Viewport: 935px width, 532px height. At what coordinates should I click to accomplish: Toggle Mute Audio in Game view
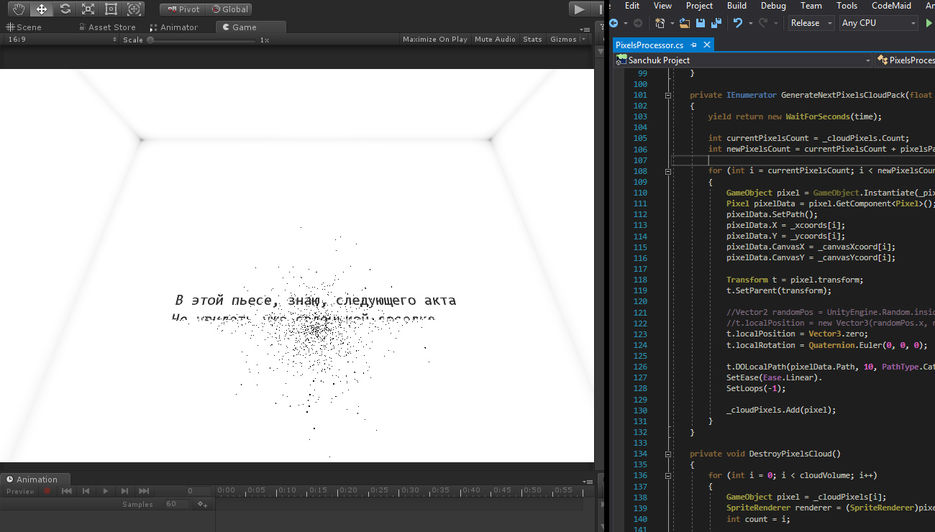click(x=495, y=40)
